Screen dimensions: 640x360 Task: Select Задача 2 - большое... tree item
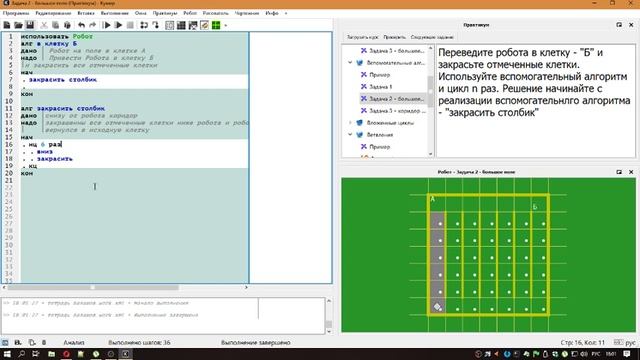click(393, 99)
